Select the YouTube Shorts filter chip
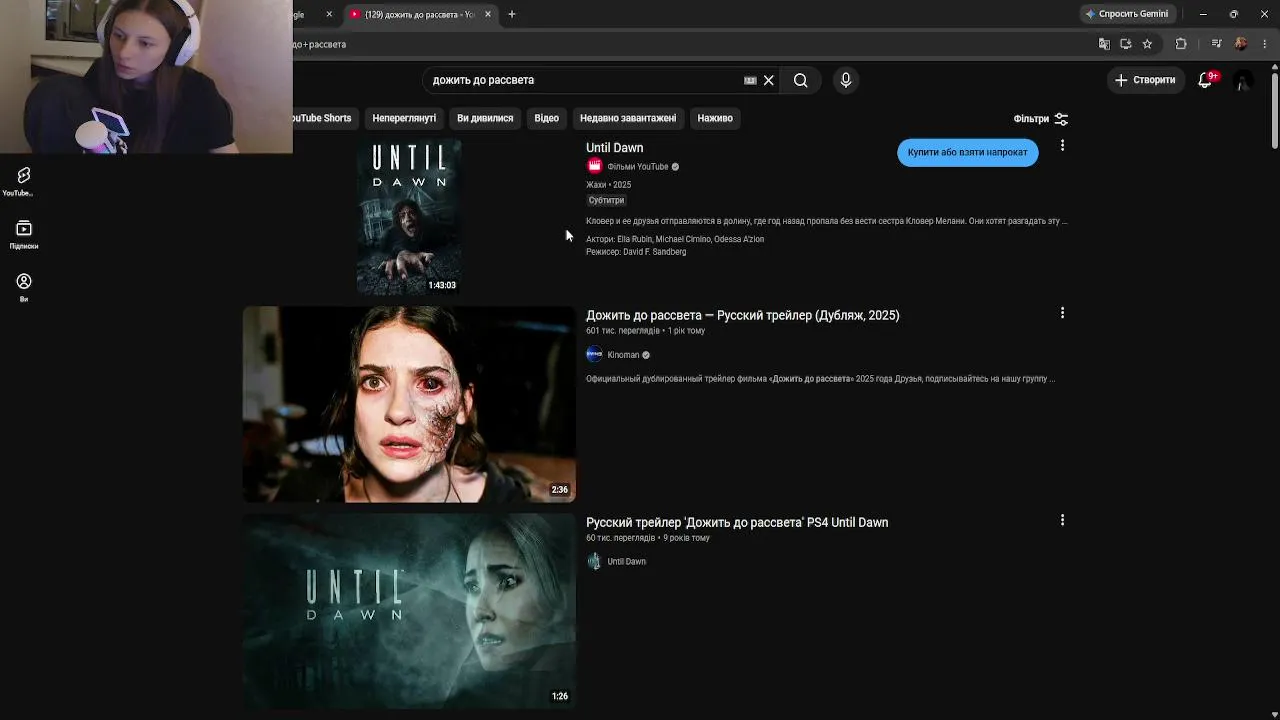The image size is (1280, 720). (320, 118)
